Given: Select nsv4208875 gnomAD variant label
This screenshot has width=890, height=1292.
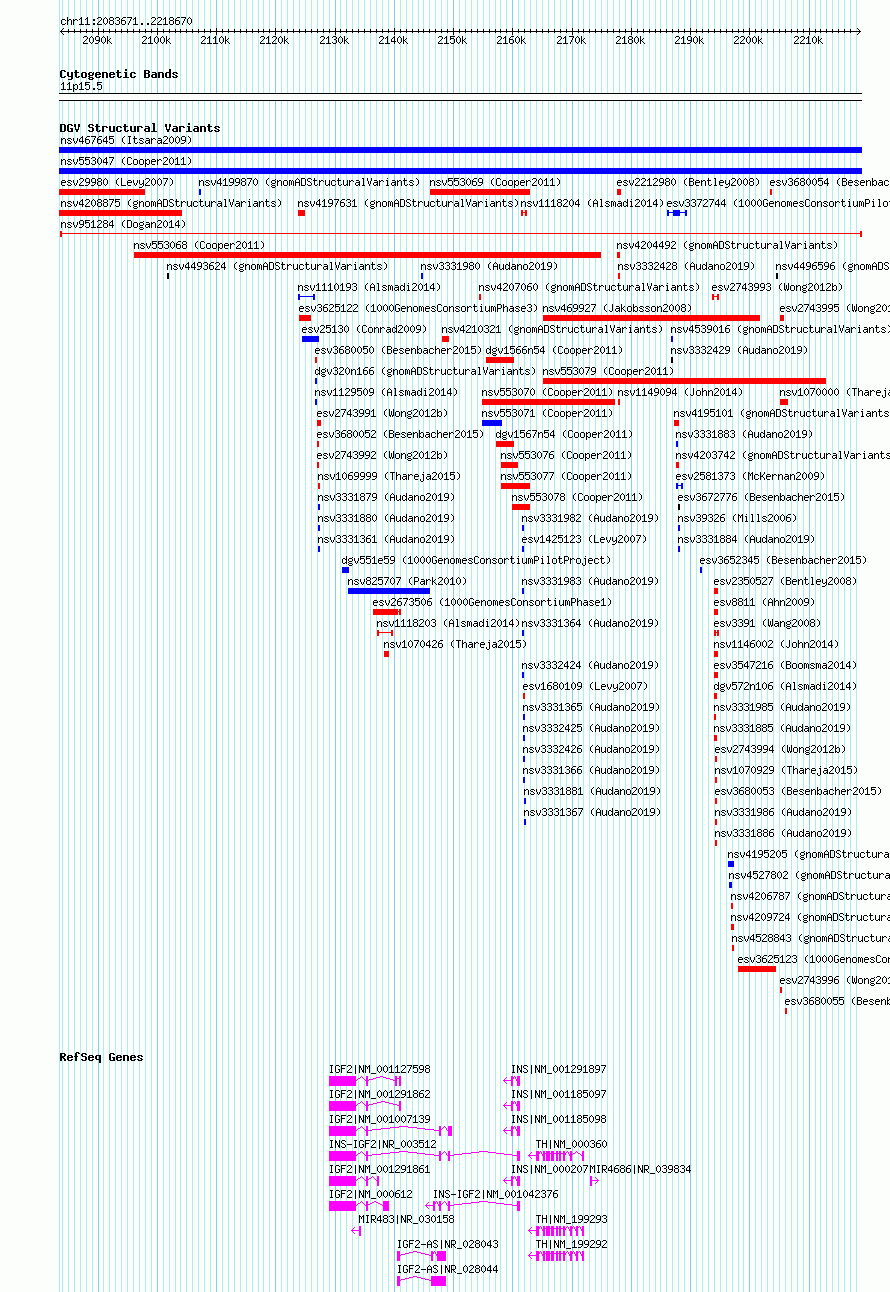Looking at the screenshot, I should [170, 203].
